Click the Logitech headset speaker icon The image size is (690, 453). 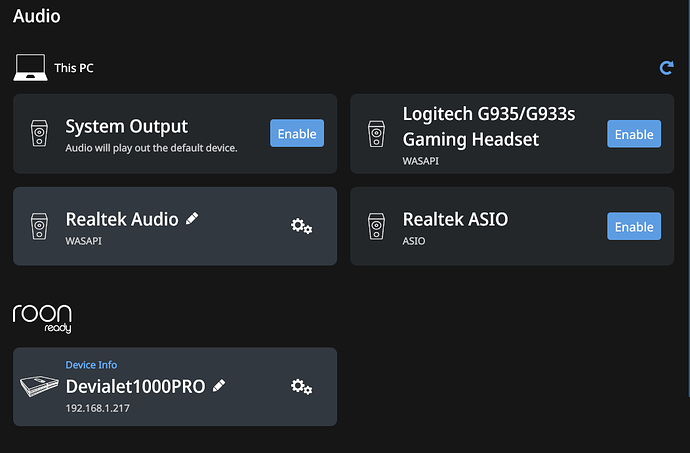point(376,134)
